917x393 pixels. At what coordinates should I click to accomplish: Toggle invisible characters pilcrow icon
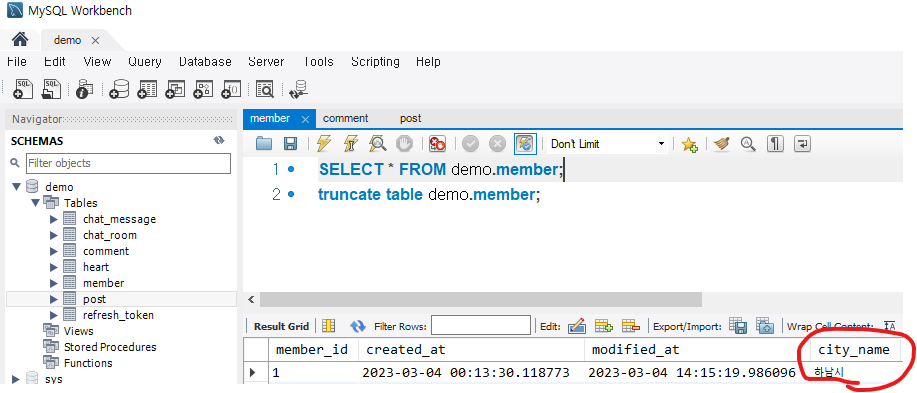(775, 143)
